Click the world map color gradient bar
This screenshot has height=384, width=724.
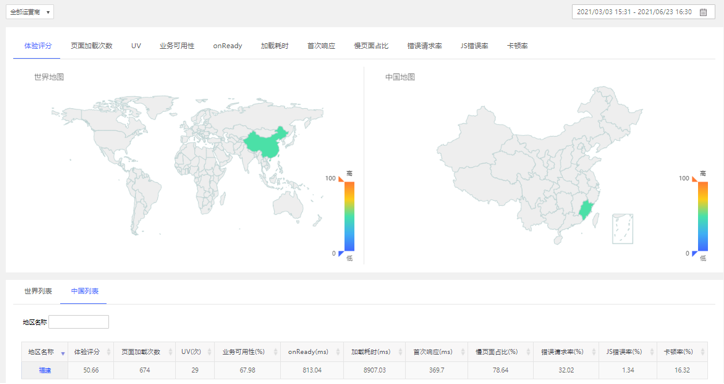(350, 216)
